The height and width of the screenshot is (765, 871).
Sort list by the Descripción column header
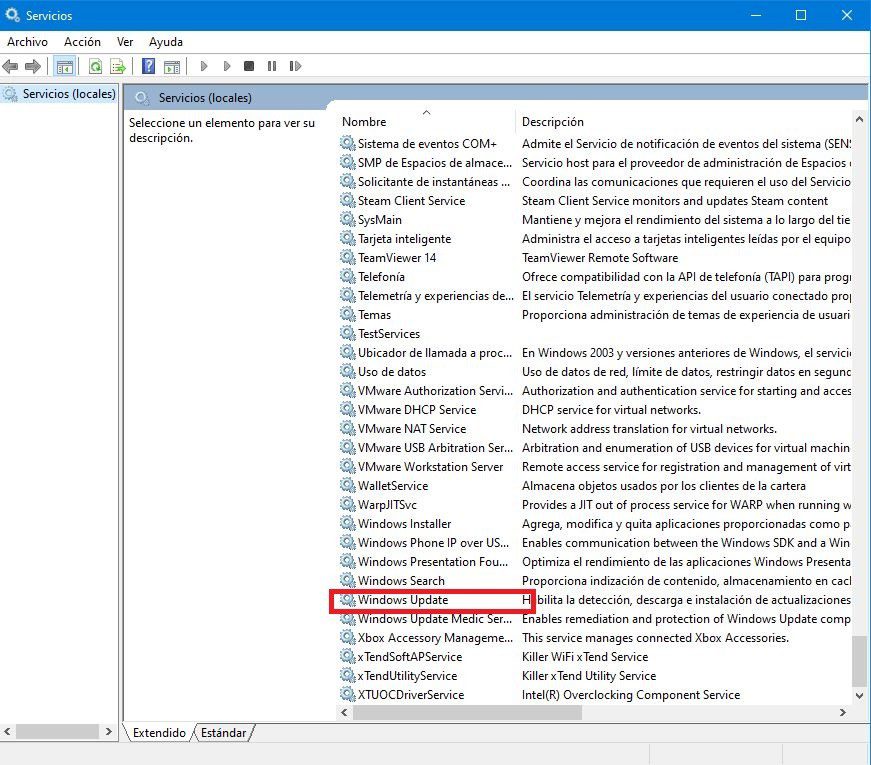684,122
